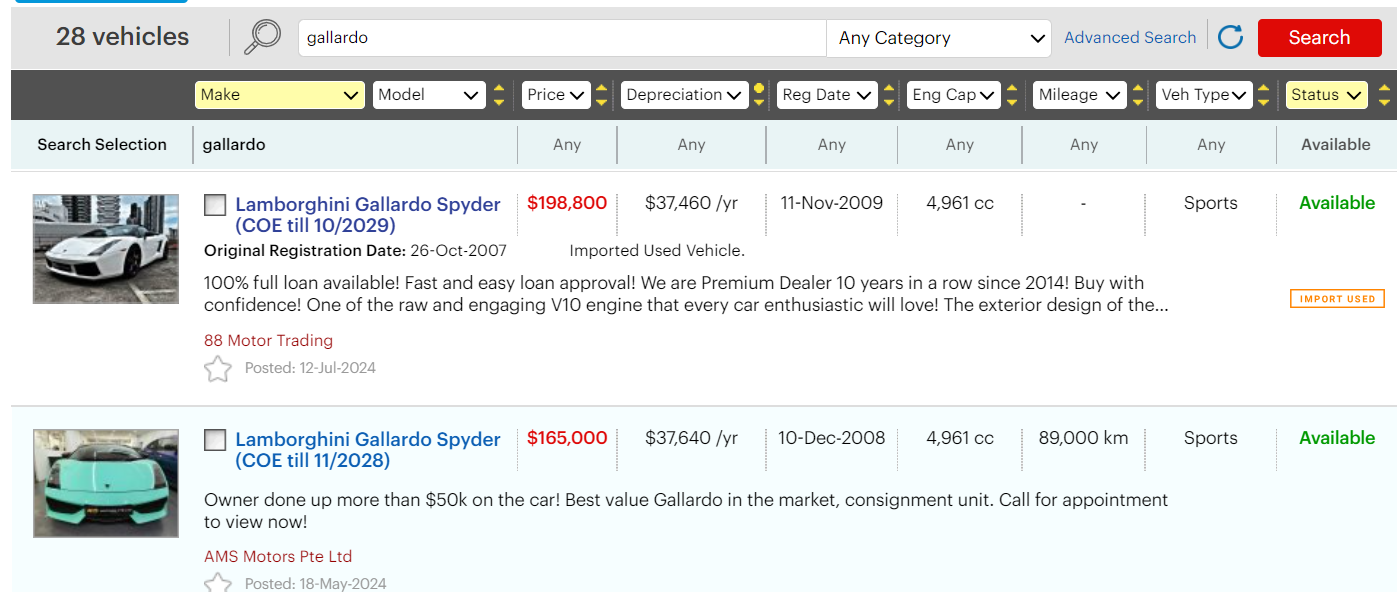The height and width of the screenshot is (592, 1398).
Task: Click the sort arrows beside Depreciation
Action: coord(759,95)
